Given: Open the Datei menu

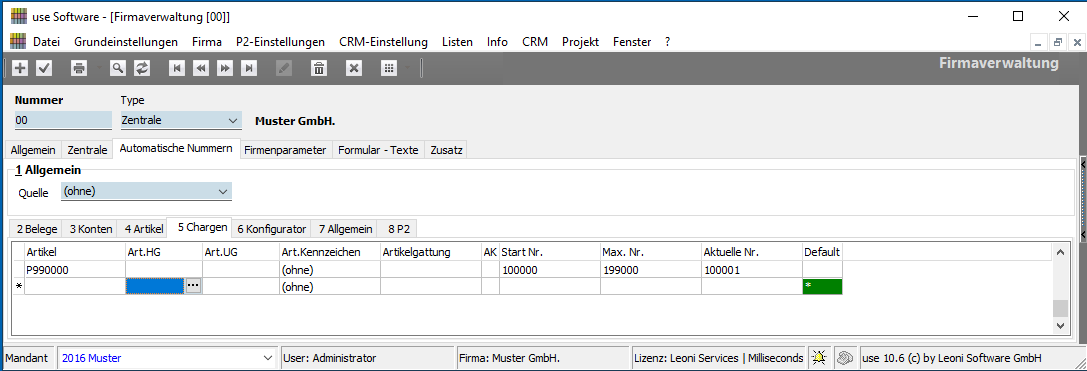Looking at the screenshot, I should (46, 42).
